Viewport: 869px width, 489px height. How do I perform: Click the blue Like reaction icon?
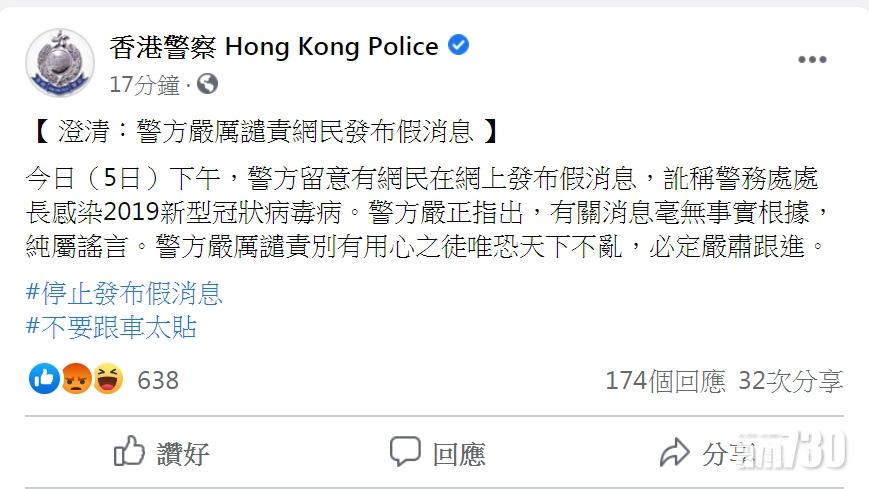pyautogui.click(x=45, y=379)
